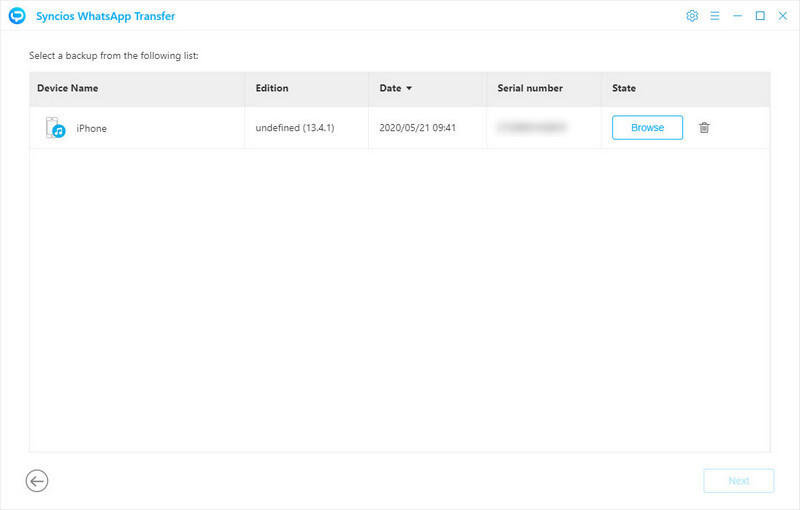Viewport: 800px width, 510px height.
Task: Click the Device Name column header
Action: point(68,89)
